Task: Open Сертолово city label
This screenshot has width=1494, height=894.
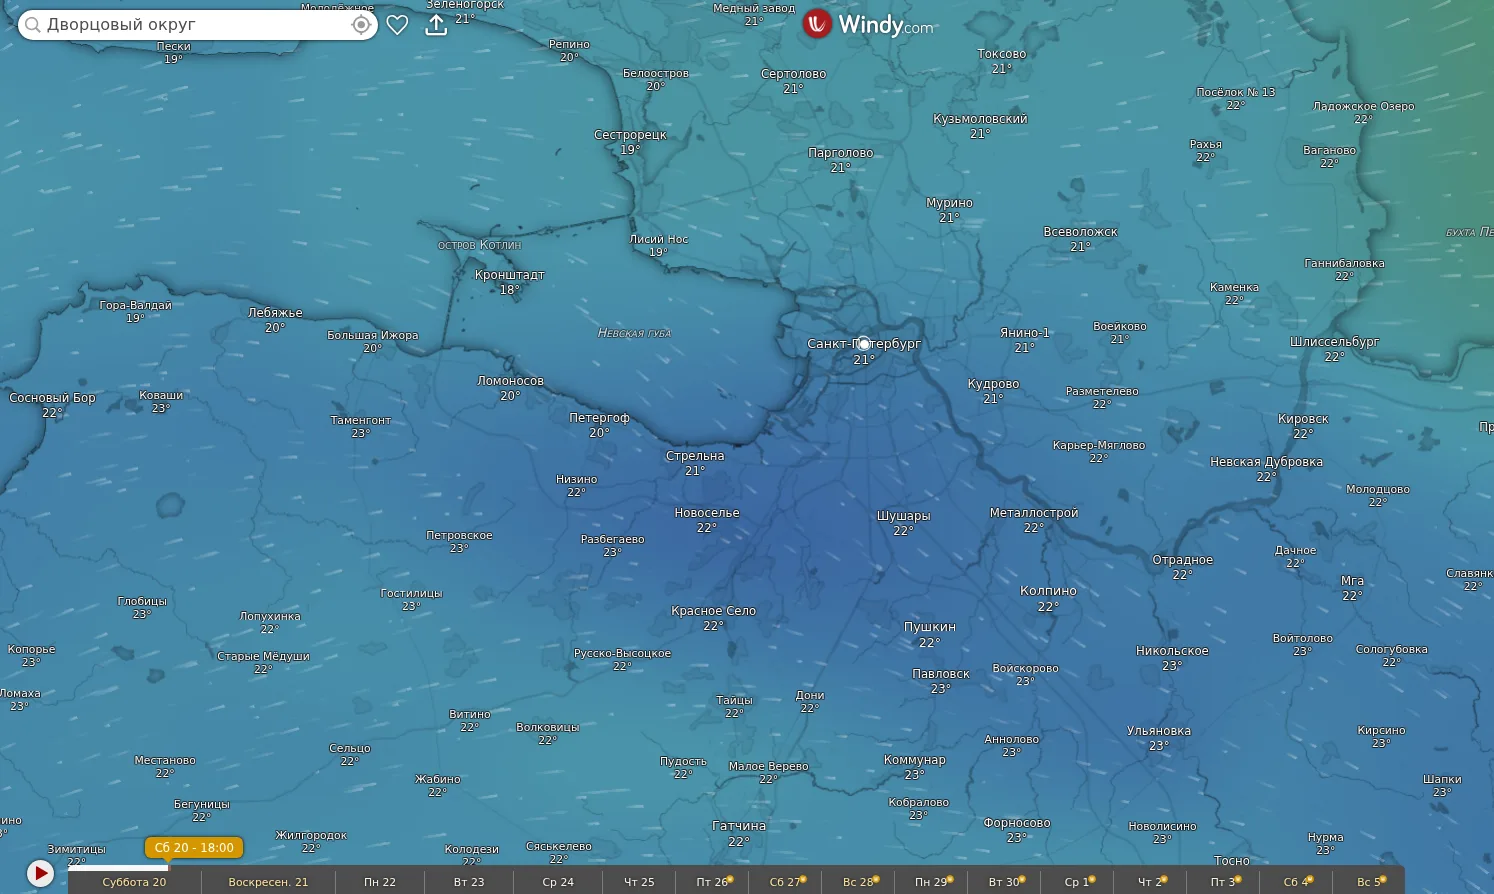Action: pyautogui.click(x=793, y=74)
